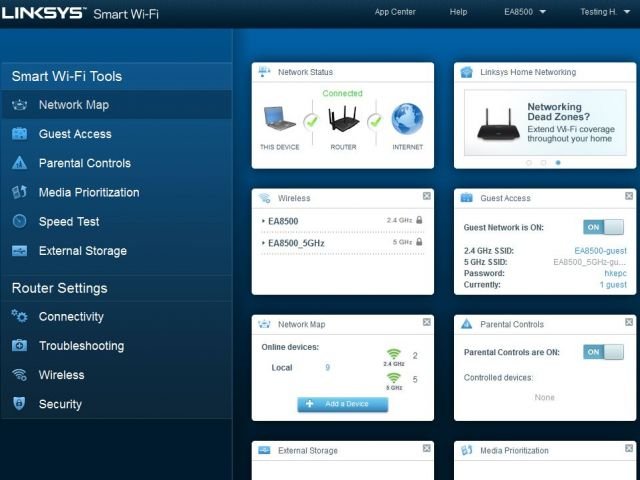Screen dimensions: 640x480
Task: Click the Media Prioritization widget header icon
Action: (x=467, y=450)
